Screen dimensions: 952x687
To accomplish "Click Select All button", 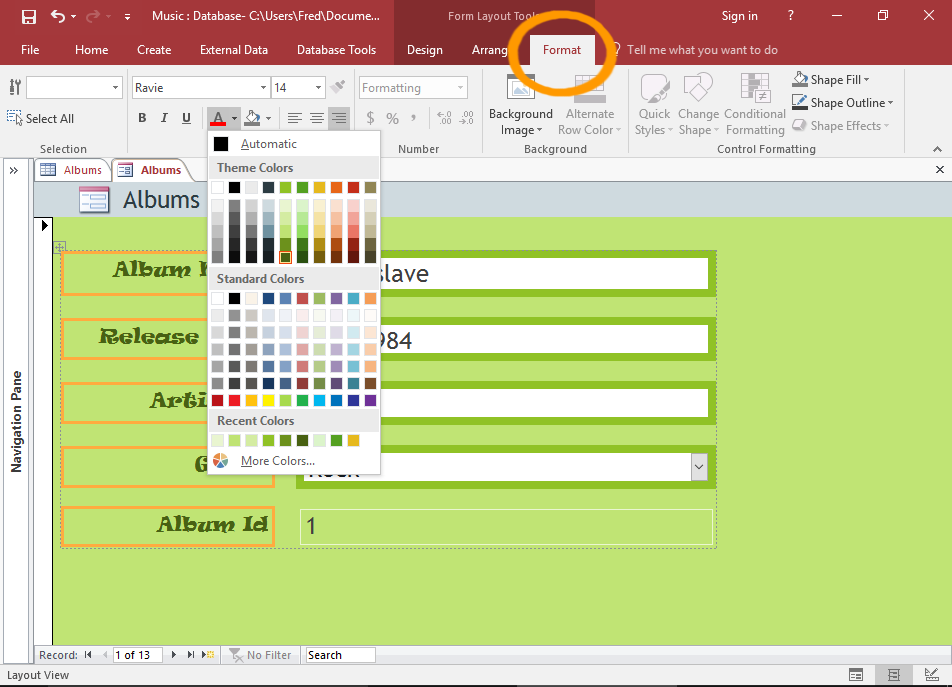I will [41, 118].
